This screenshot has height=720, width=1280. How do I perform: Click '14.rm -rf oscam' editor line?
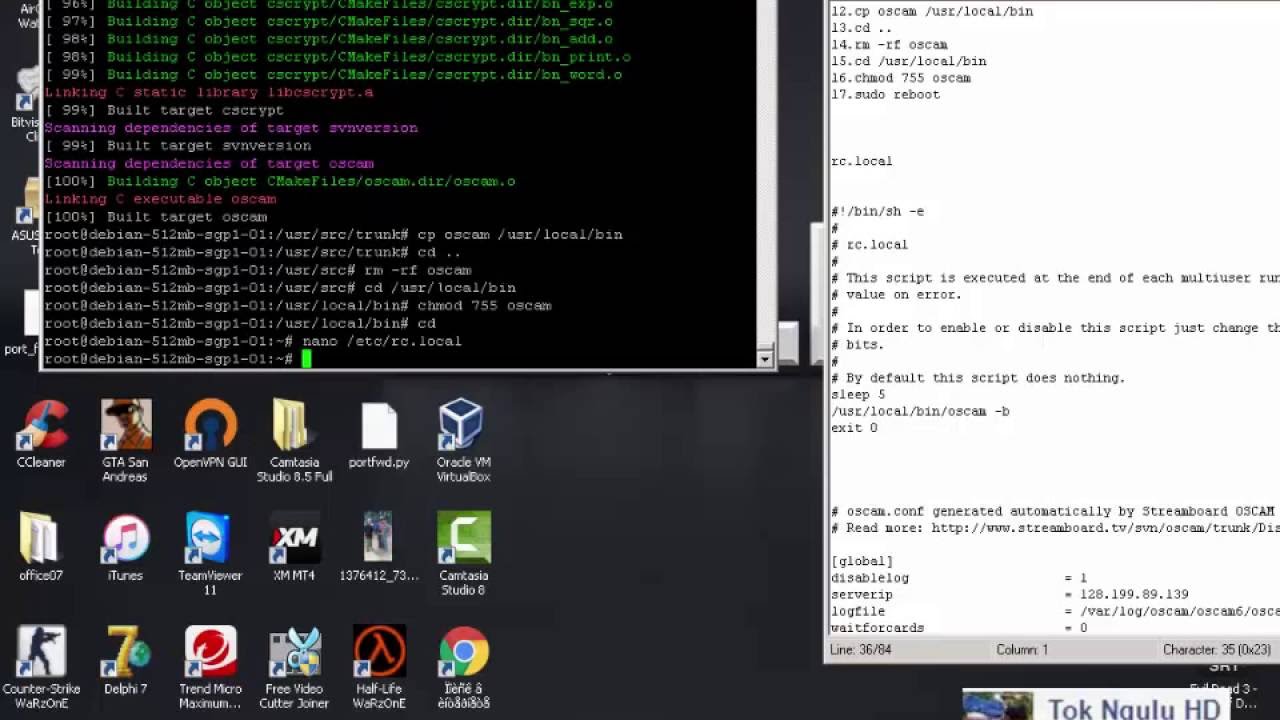tap(889, 44)
